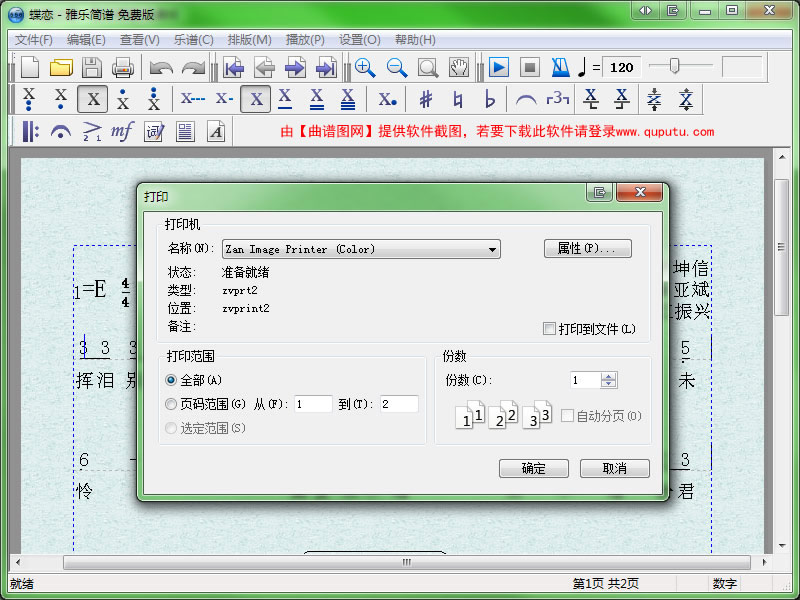Select the 页码范围(G) radio button
This screenshot has width=800, height=600.
click(171, 404)
